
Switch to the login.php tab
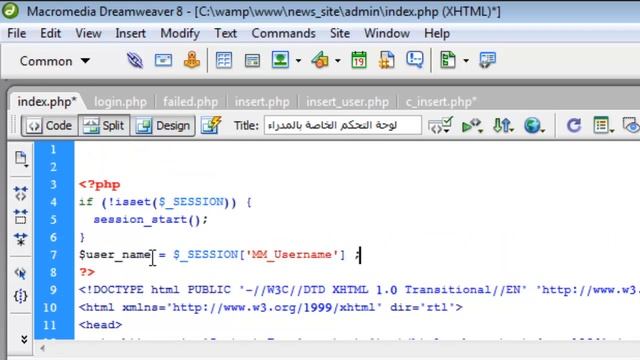tap(120, 102)
